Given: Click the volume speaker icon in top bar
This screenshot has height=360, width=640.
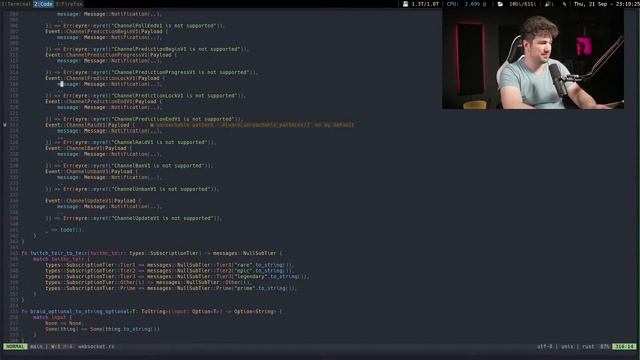Looking at the screenshot, I should [547, 4].
